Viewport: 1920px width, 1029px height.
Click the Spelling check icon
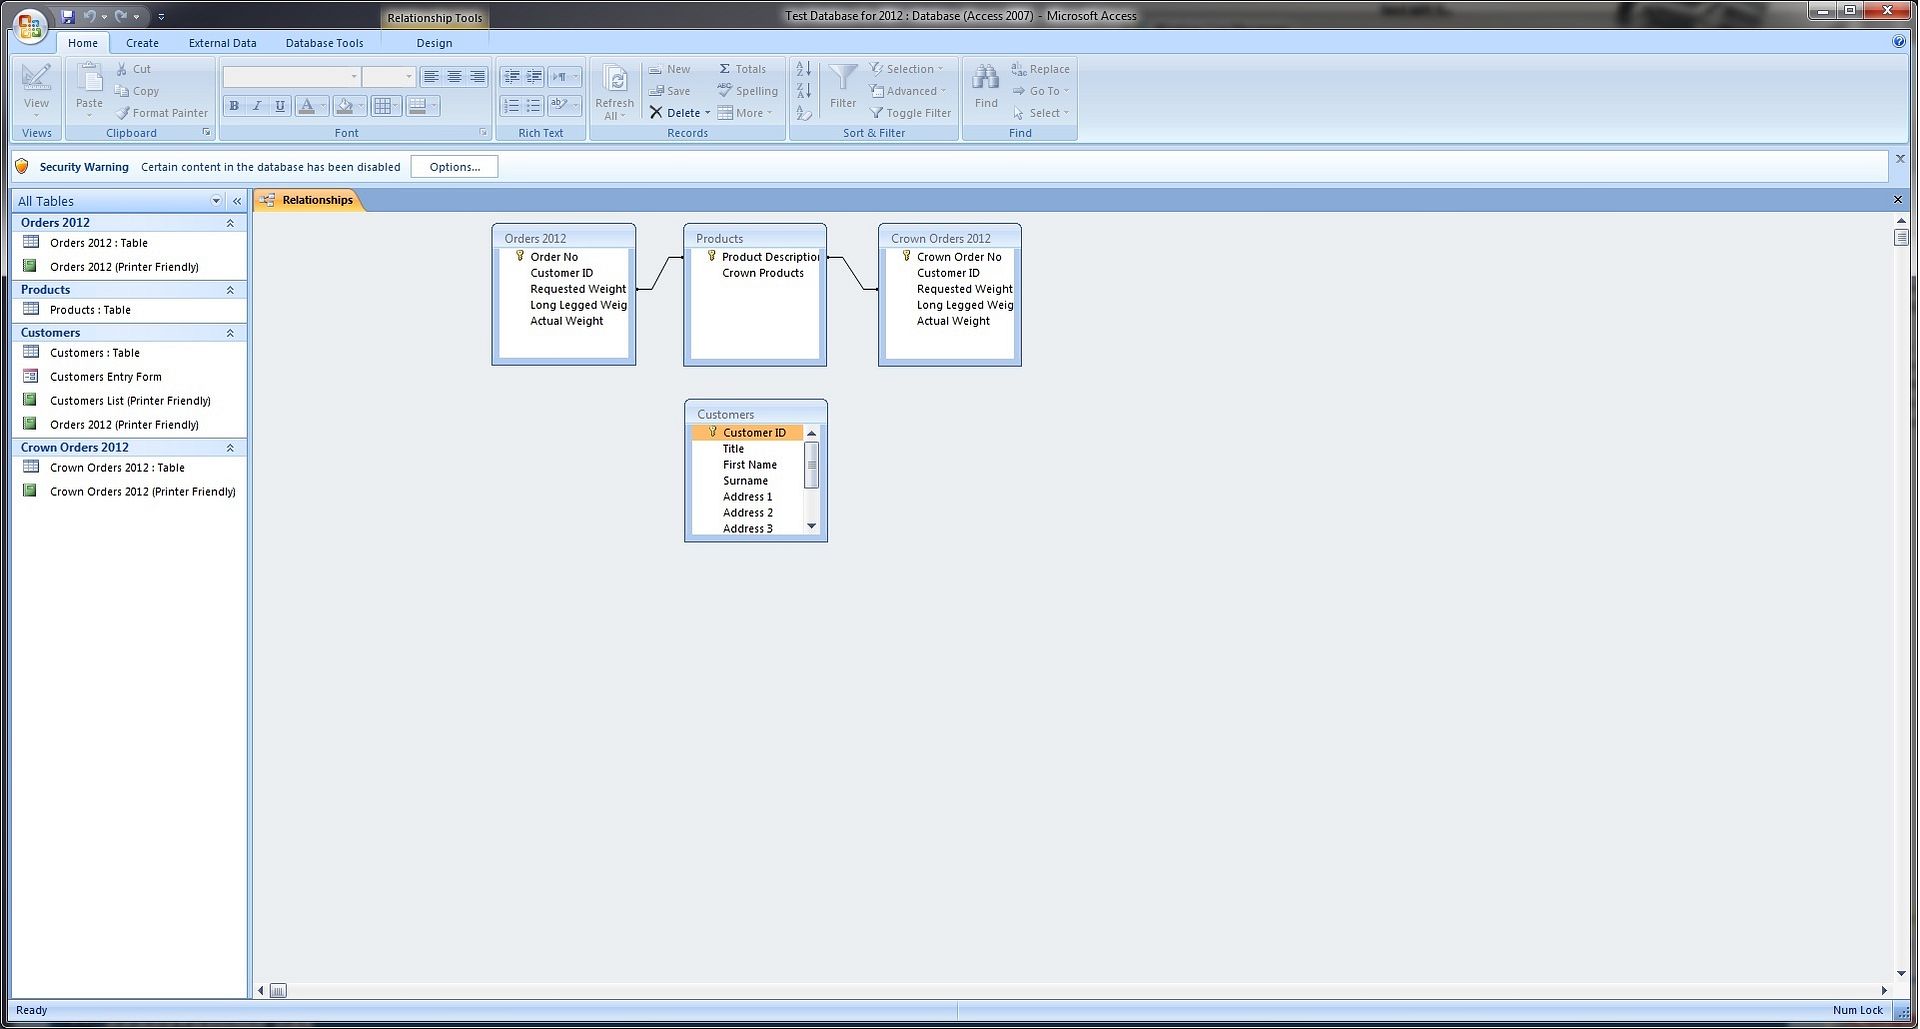[747, 91]
